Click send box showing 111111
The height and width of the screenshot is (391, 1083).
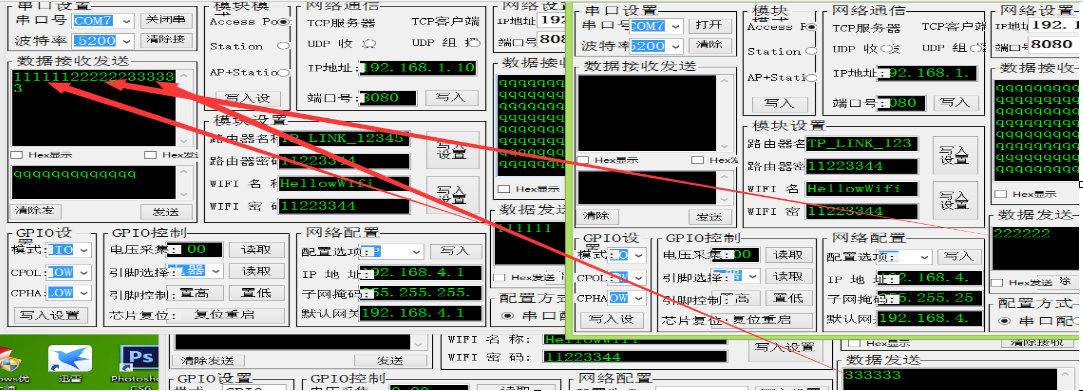pyautogui.click(x=530, y=243)
